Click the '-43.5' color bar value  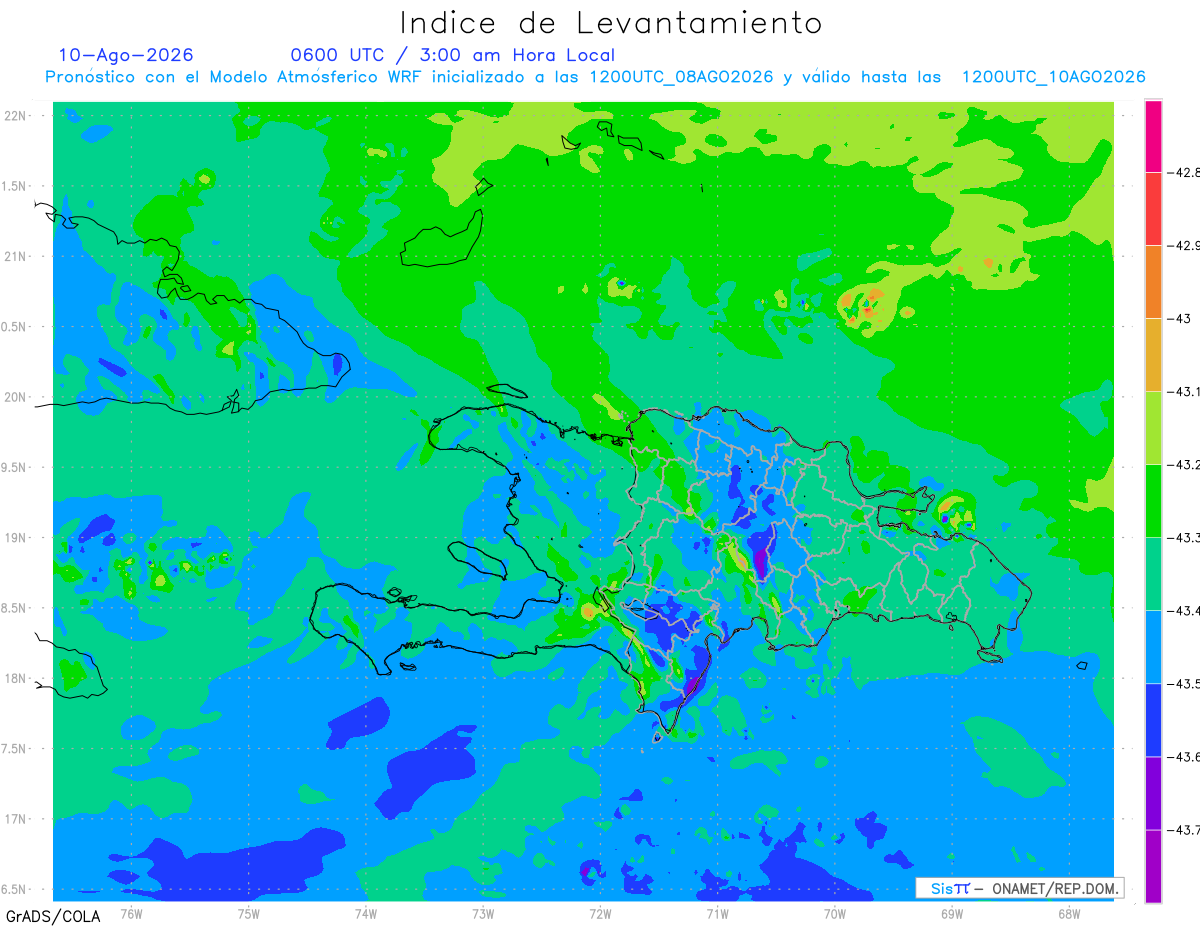click(1182, 684)
